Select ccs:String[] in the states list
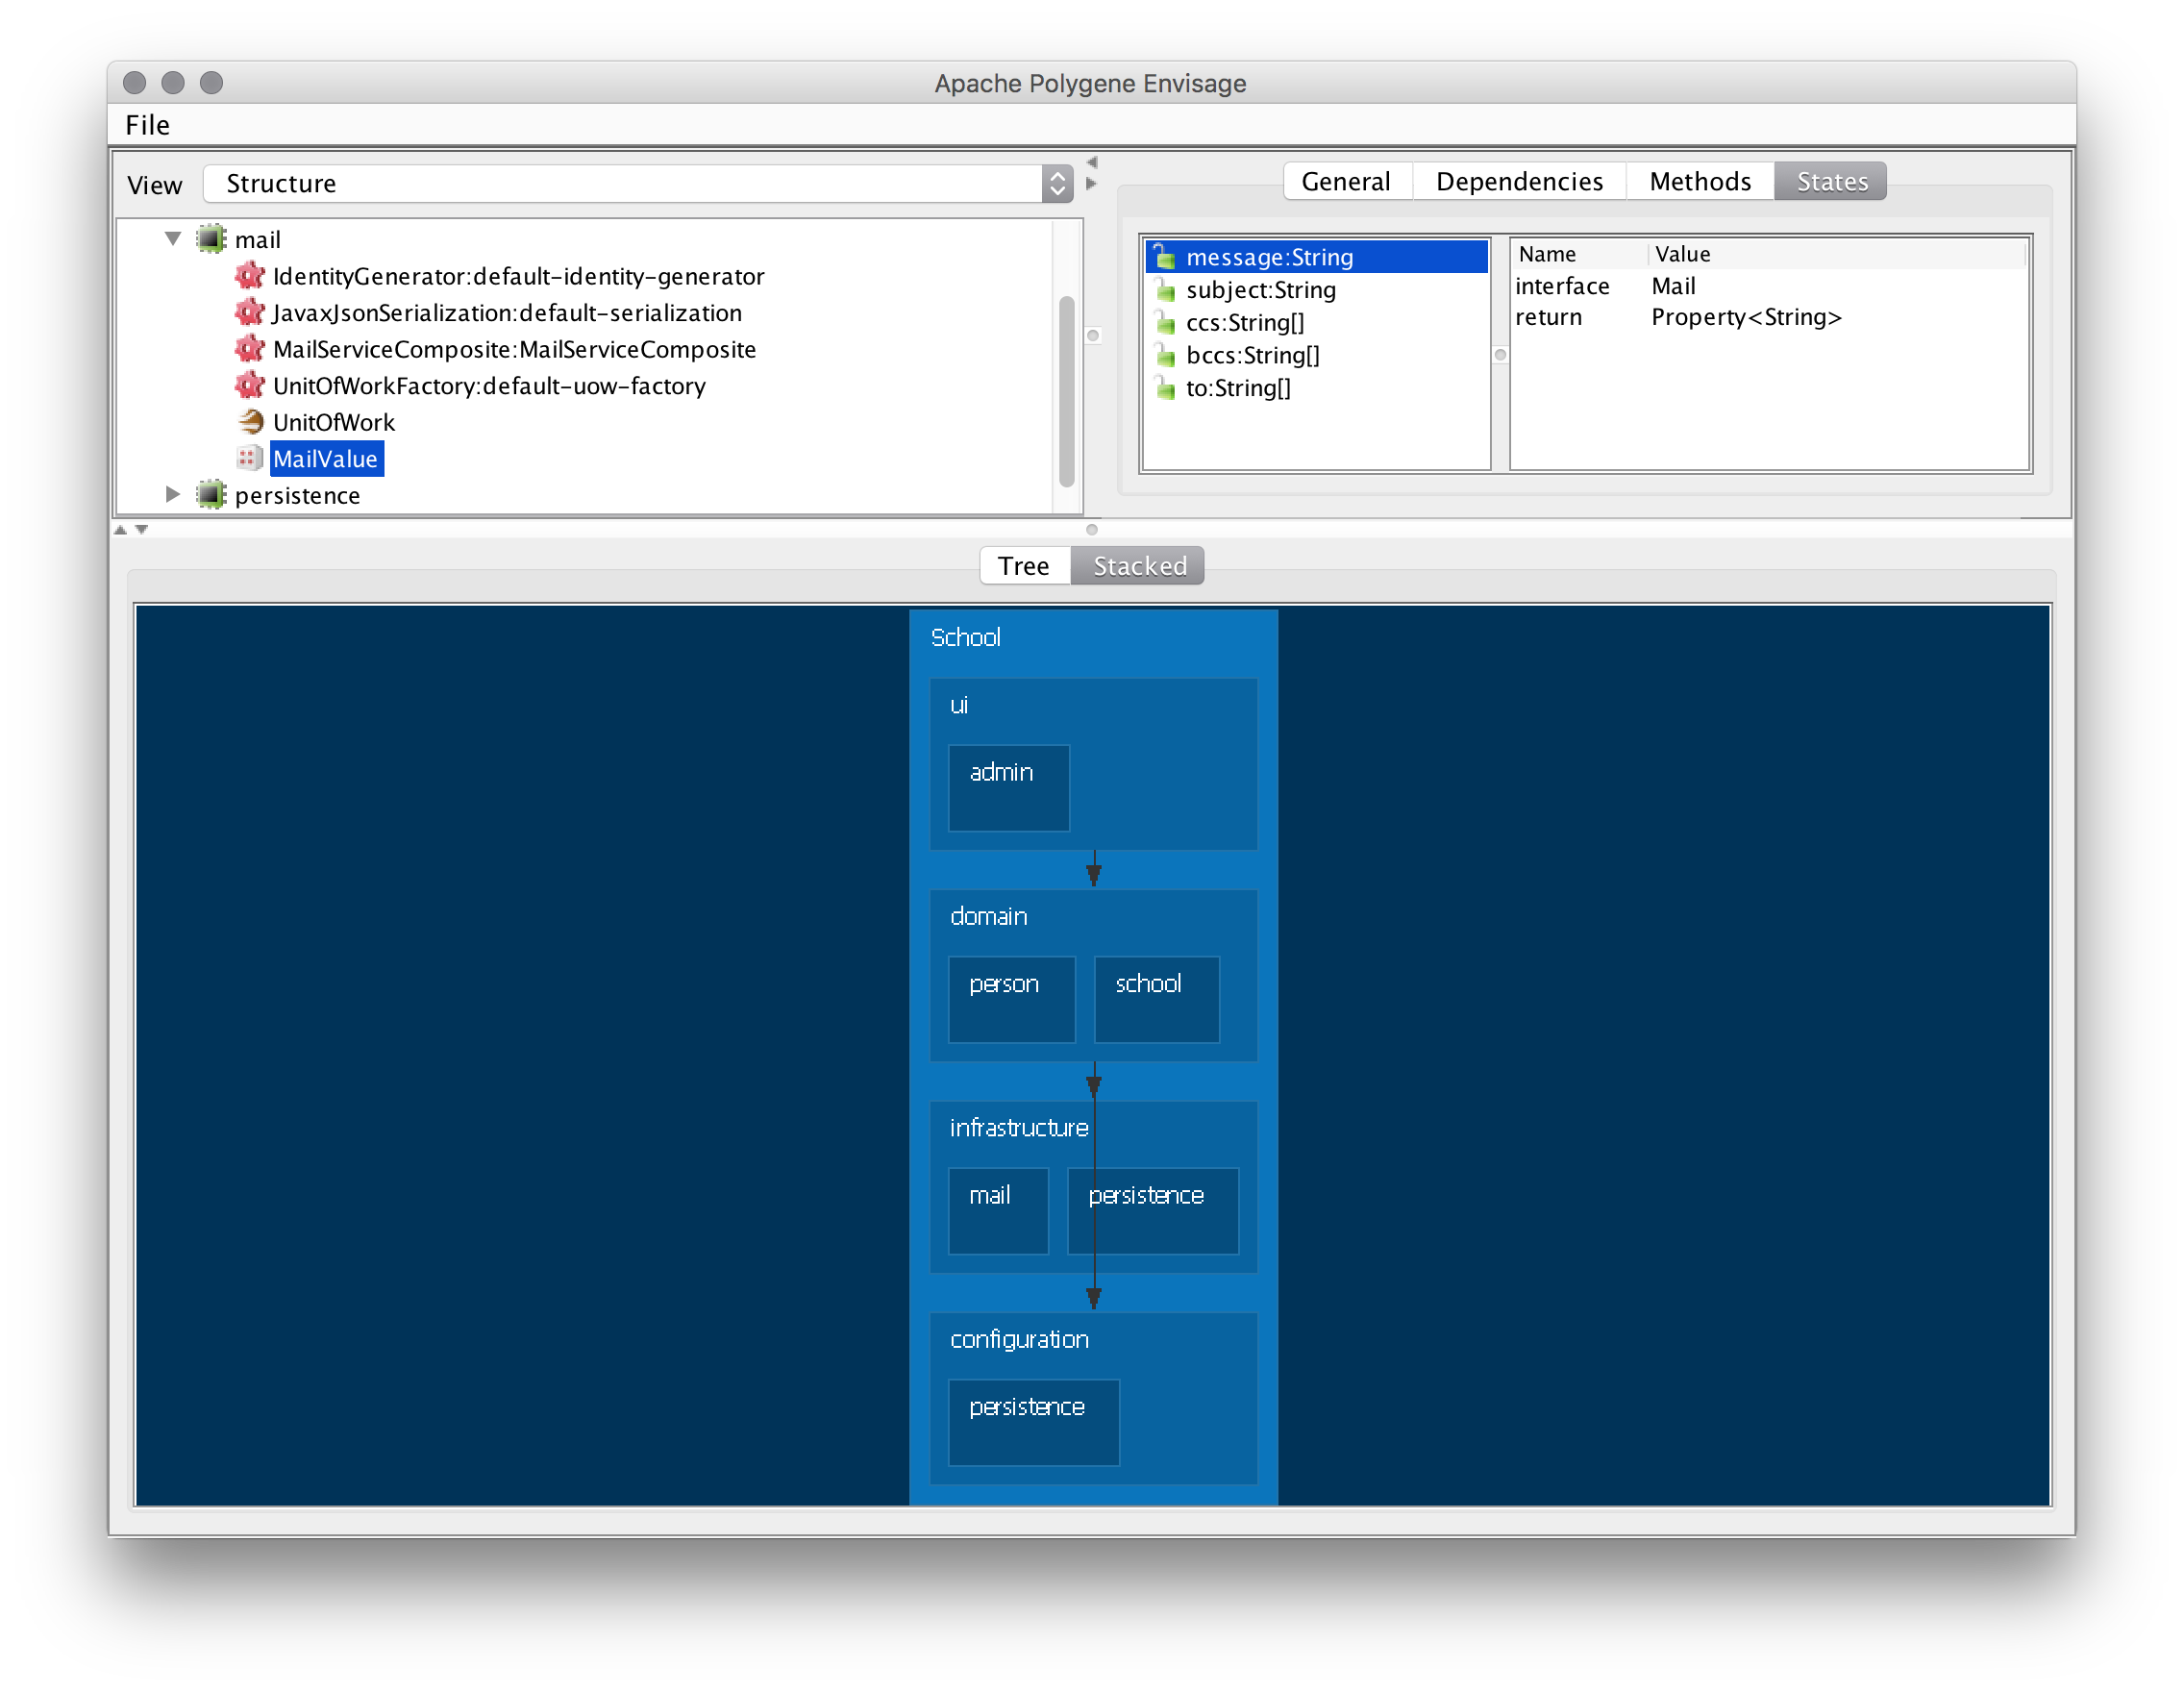This screenshot has width=2184, height=1692. 1244,323
